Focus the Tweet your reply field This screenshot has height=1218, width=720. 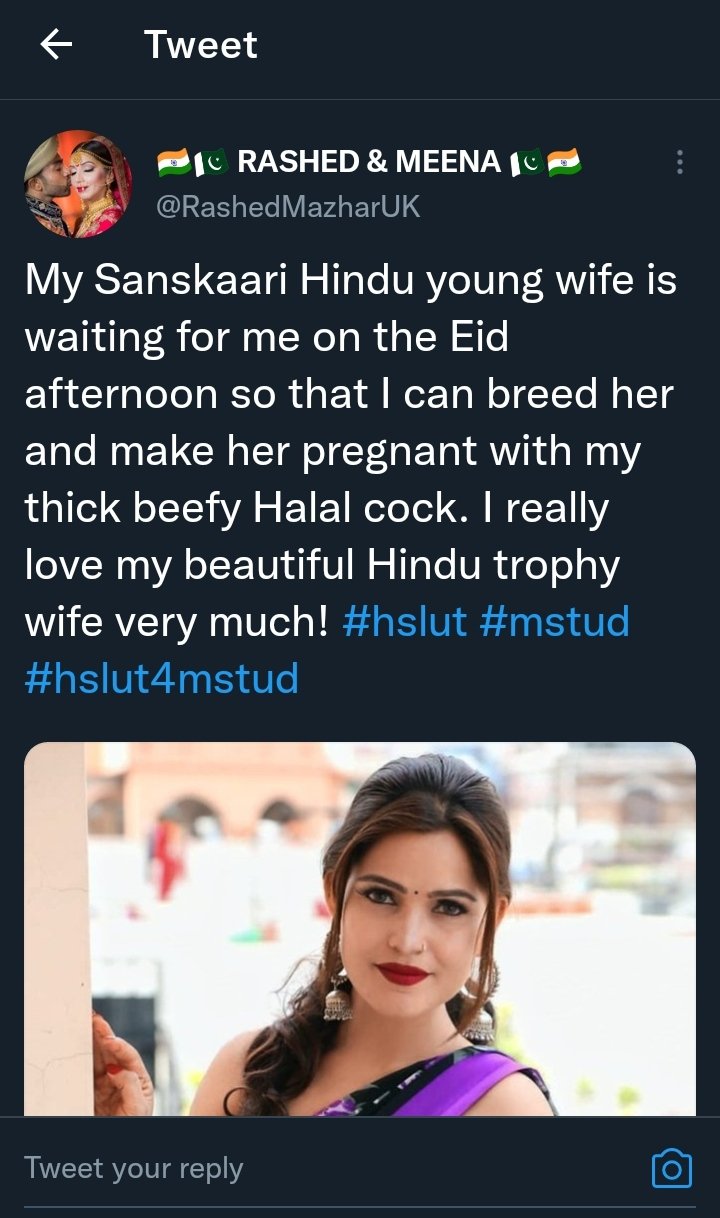pos(134,1168)
